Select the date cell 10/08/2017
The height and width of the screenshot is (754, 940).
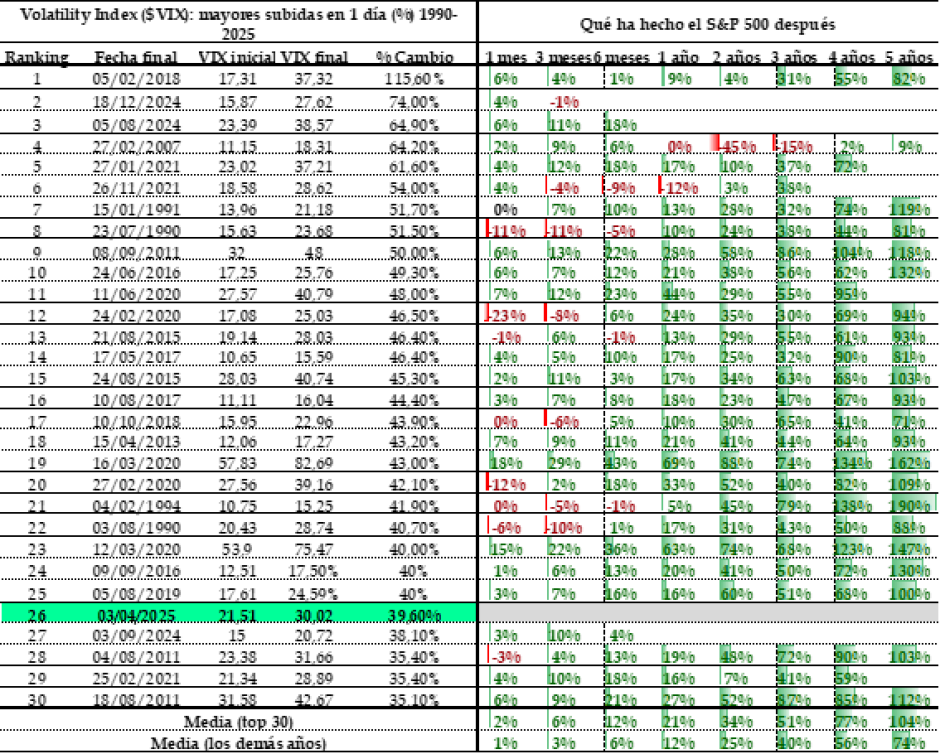click(x=136, y=400)
